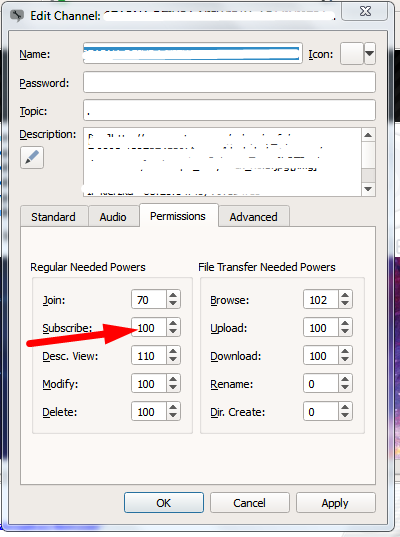Click the Apply button
This screenshot has height=537, width=400.
[x=335, y=502]
